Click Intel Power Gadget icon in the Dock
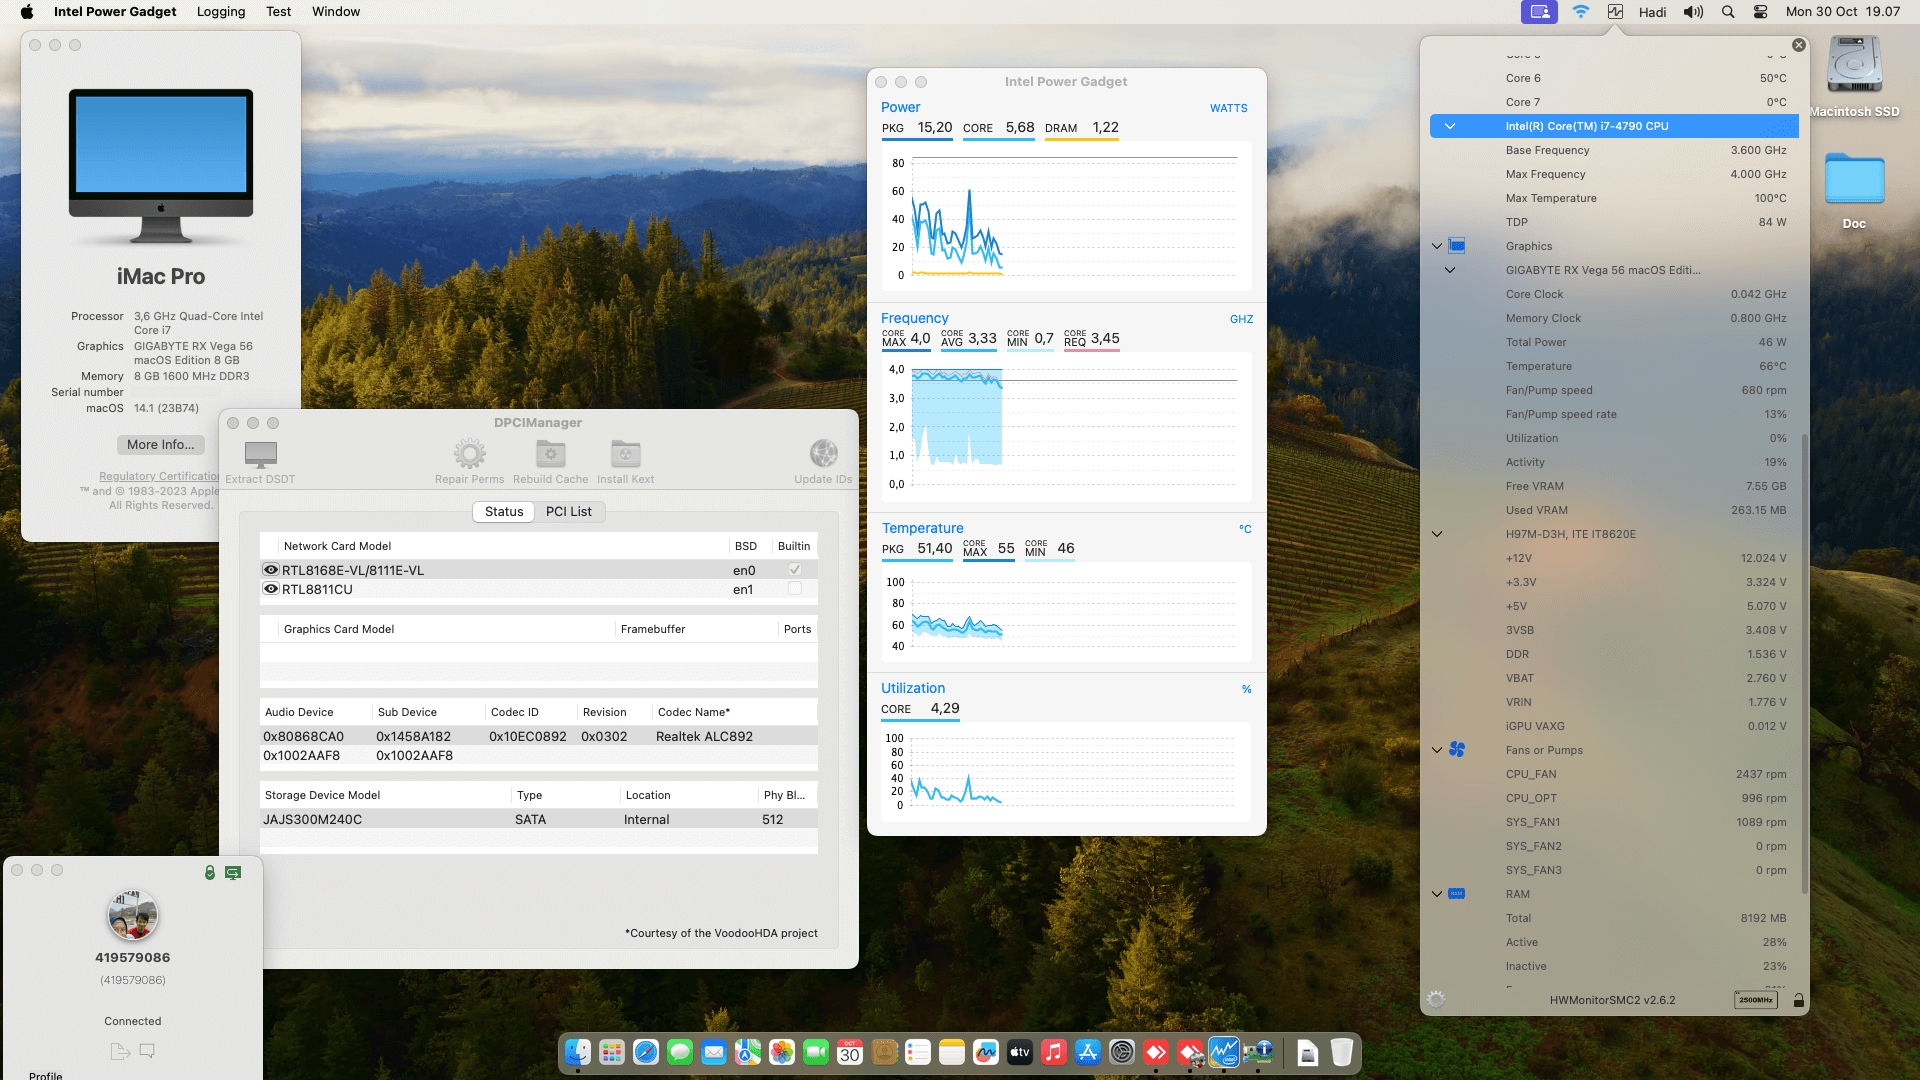Viewport: 1920px width, 1080px height. pos(1224,1052)
